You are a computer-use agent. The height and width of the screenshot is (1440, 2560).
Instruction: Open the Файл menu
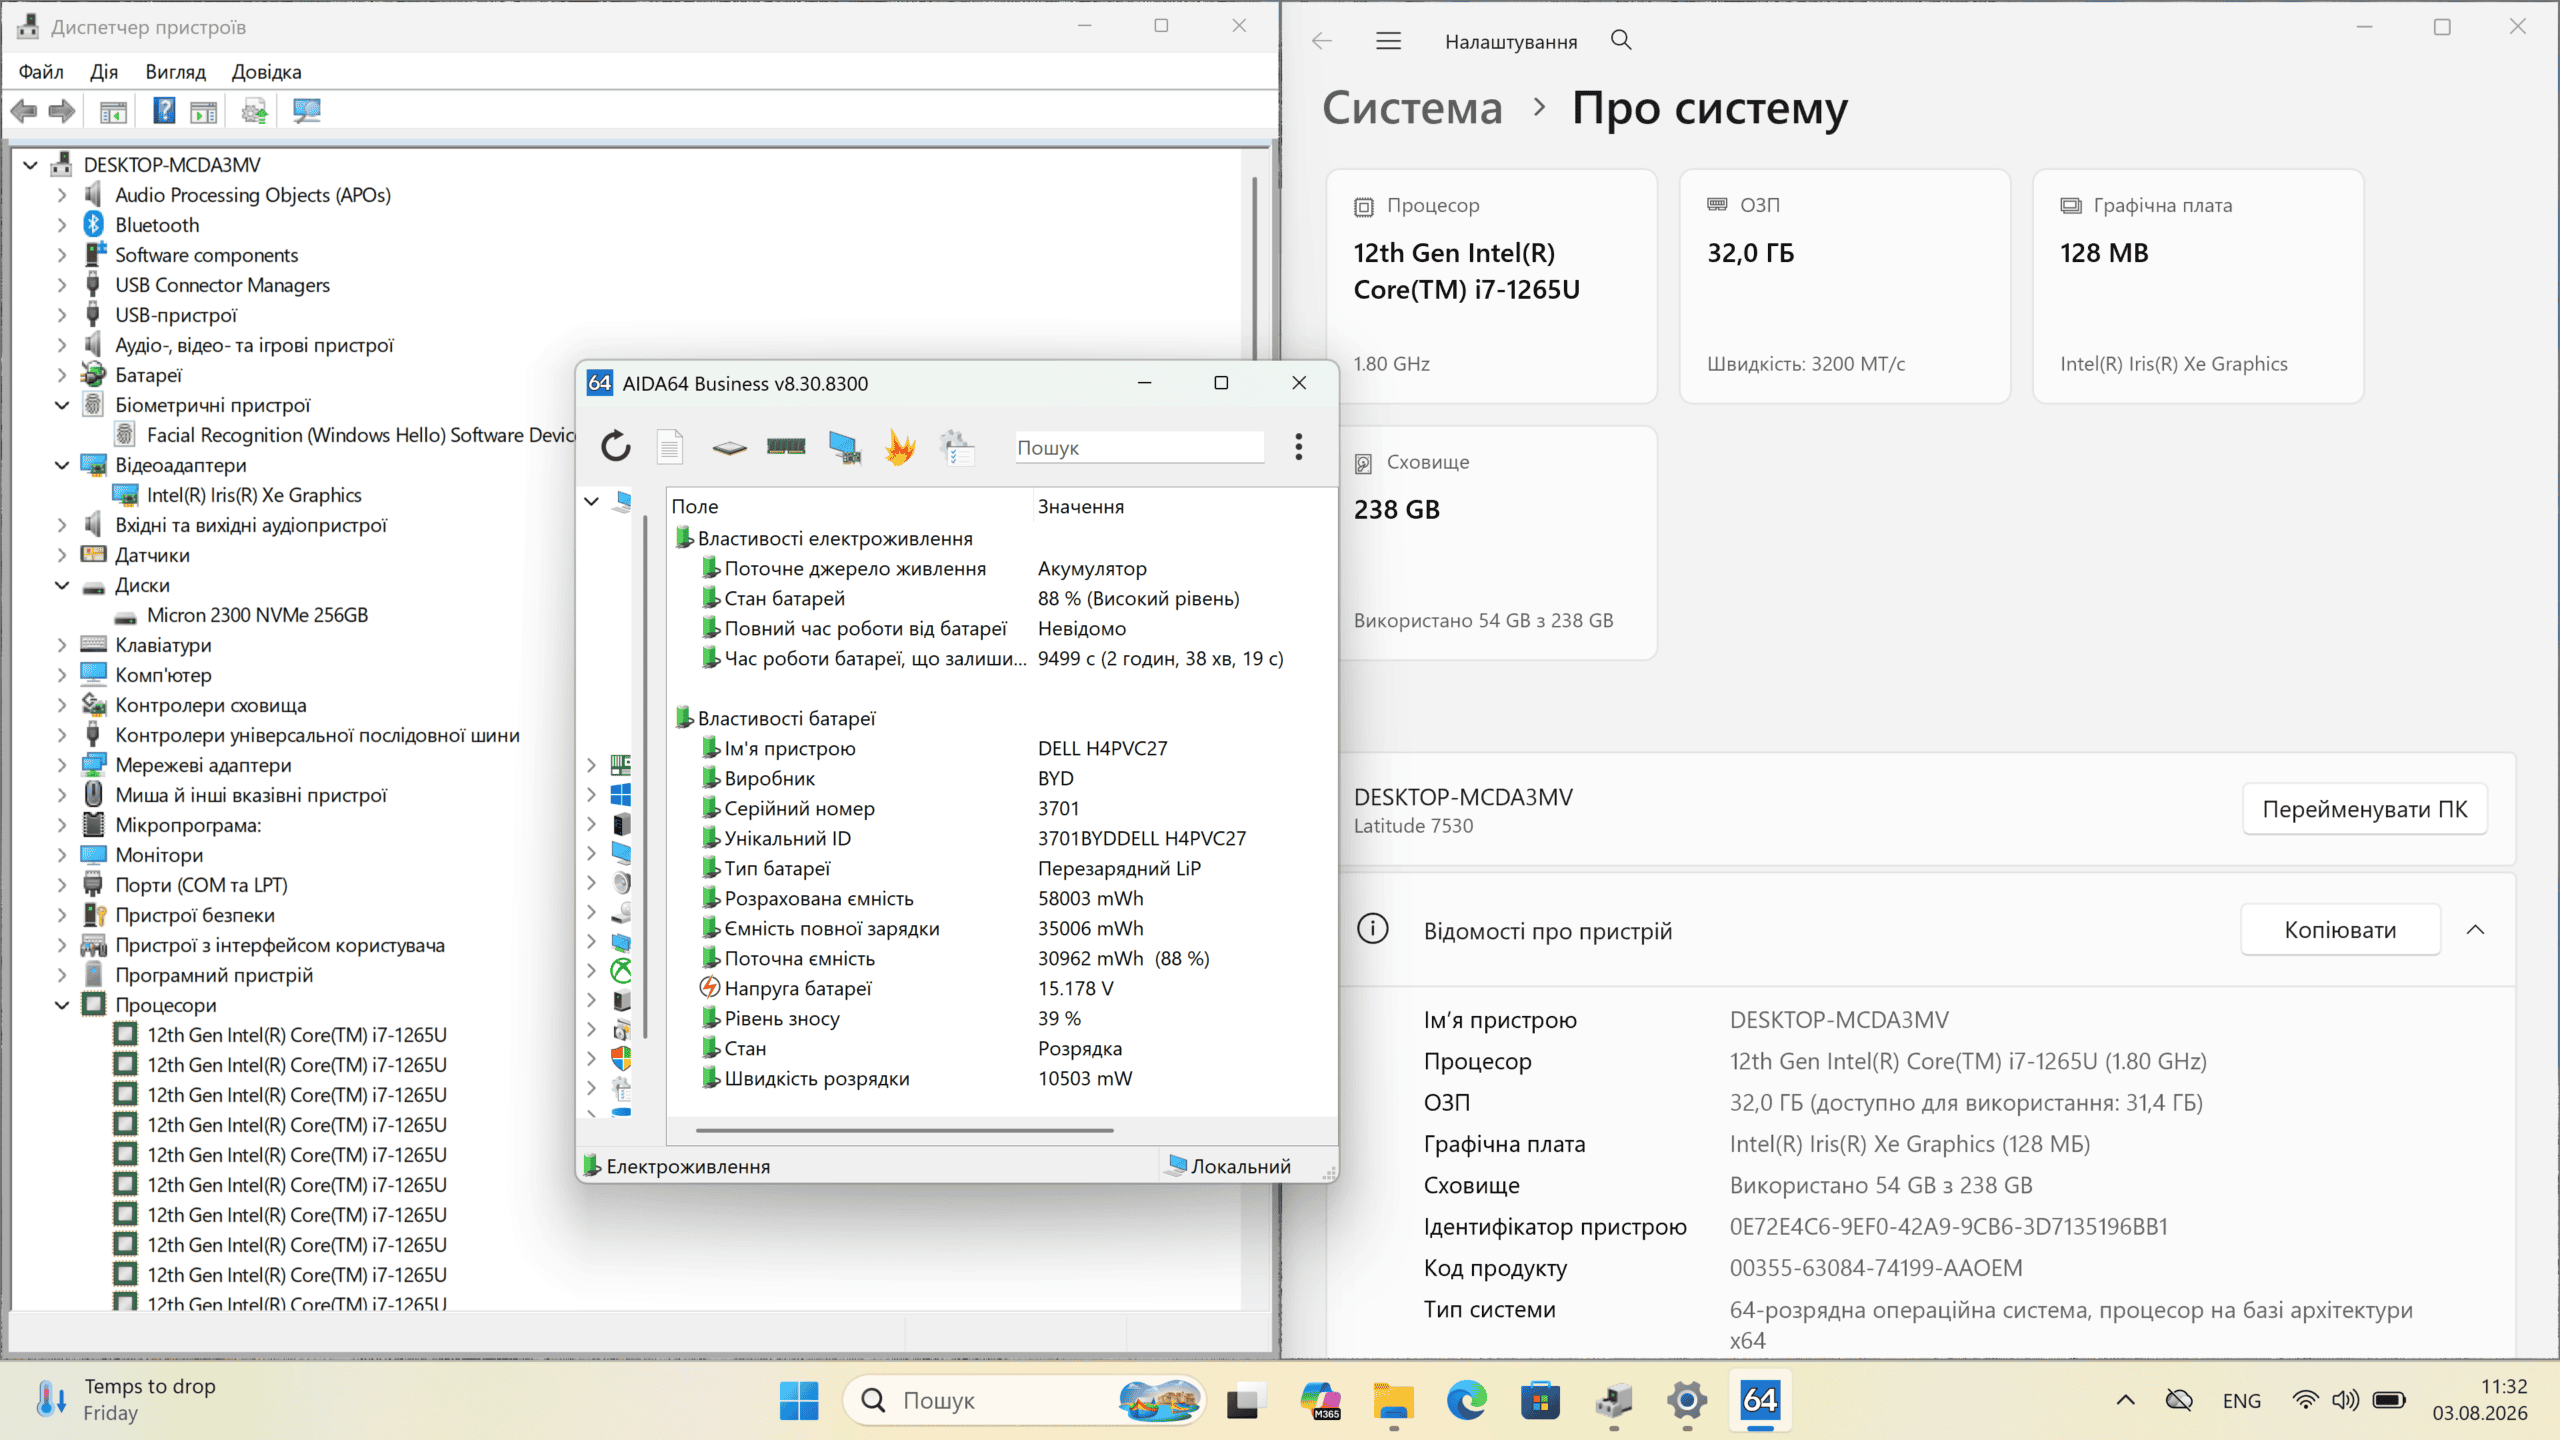pos(41,72)
